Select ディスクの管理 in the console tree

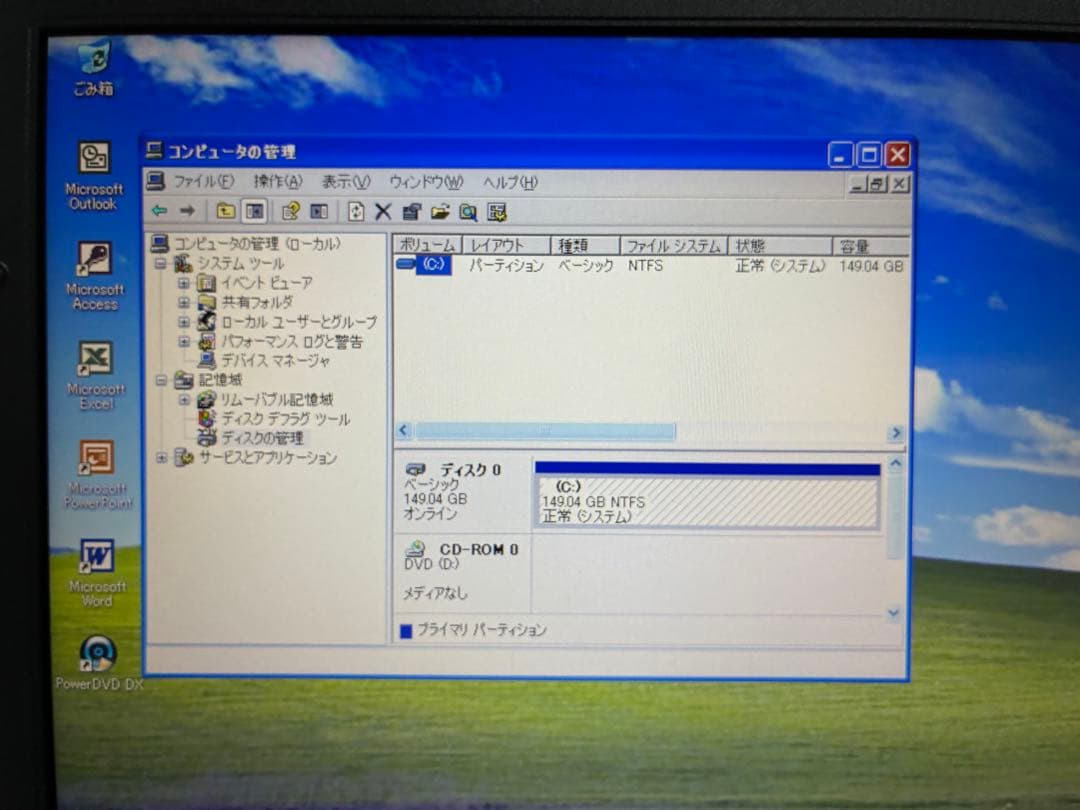tap(264, 437)
